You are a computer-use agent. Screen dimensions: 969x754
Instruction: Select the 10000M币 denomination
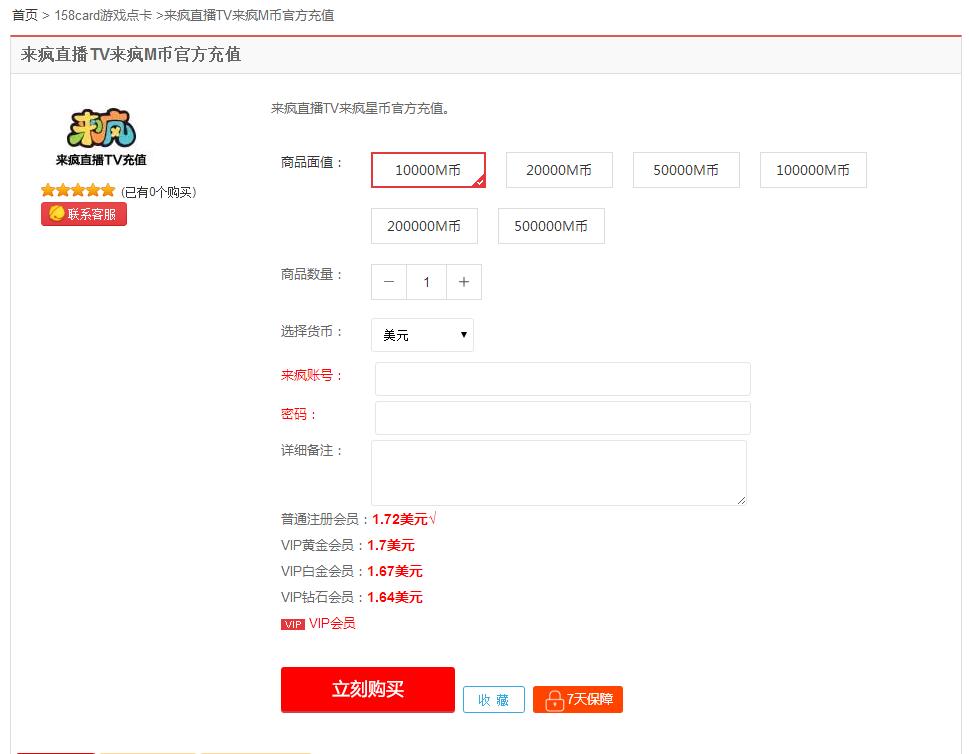[x=428, y=170]
